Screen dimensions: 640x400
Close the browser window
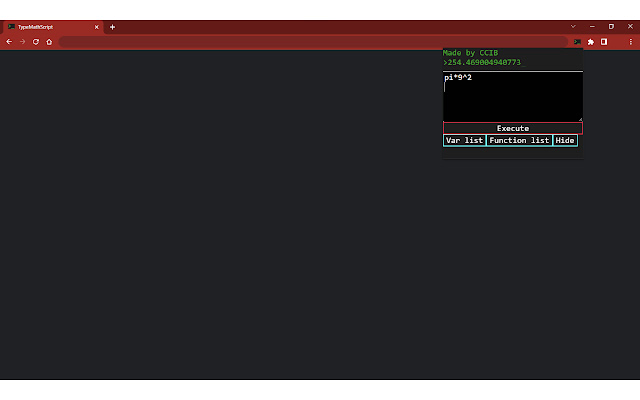point(630,27)
